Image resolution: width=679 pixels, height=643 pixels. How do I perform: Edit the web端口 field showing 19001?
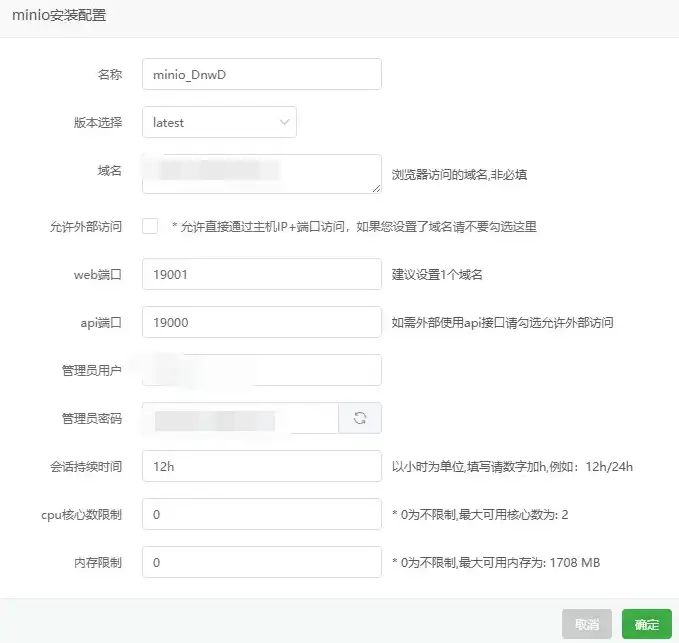(x=262, y=274)
